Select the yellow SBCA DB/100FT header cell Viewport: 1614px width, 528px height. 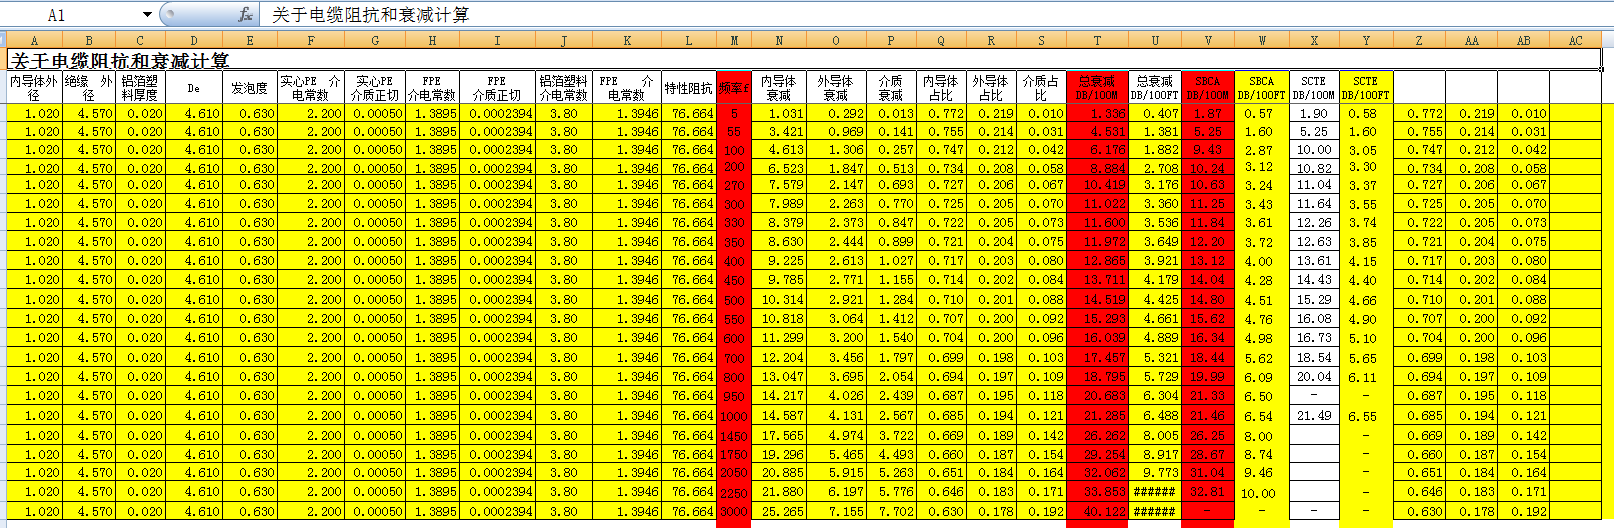point(1261,88)
